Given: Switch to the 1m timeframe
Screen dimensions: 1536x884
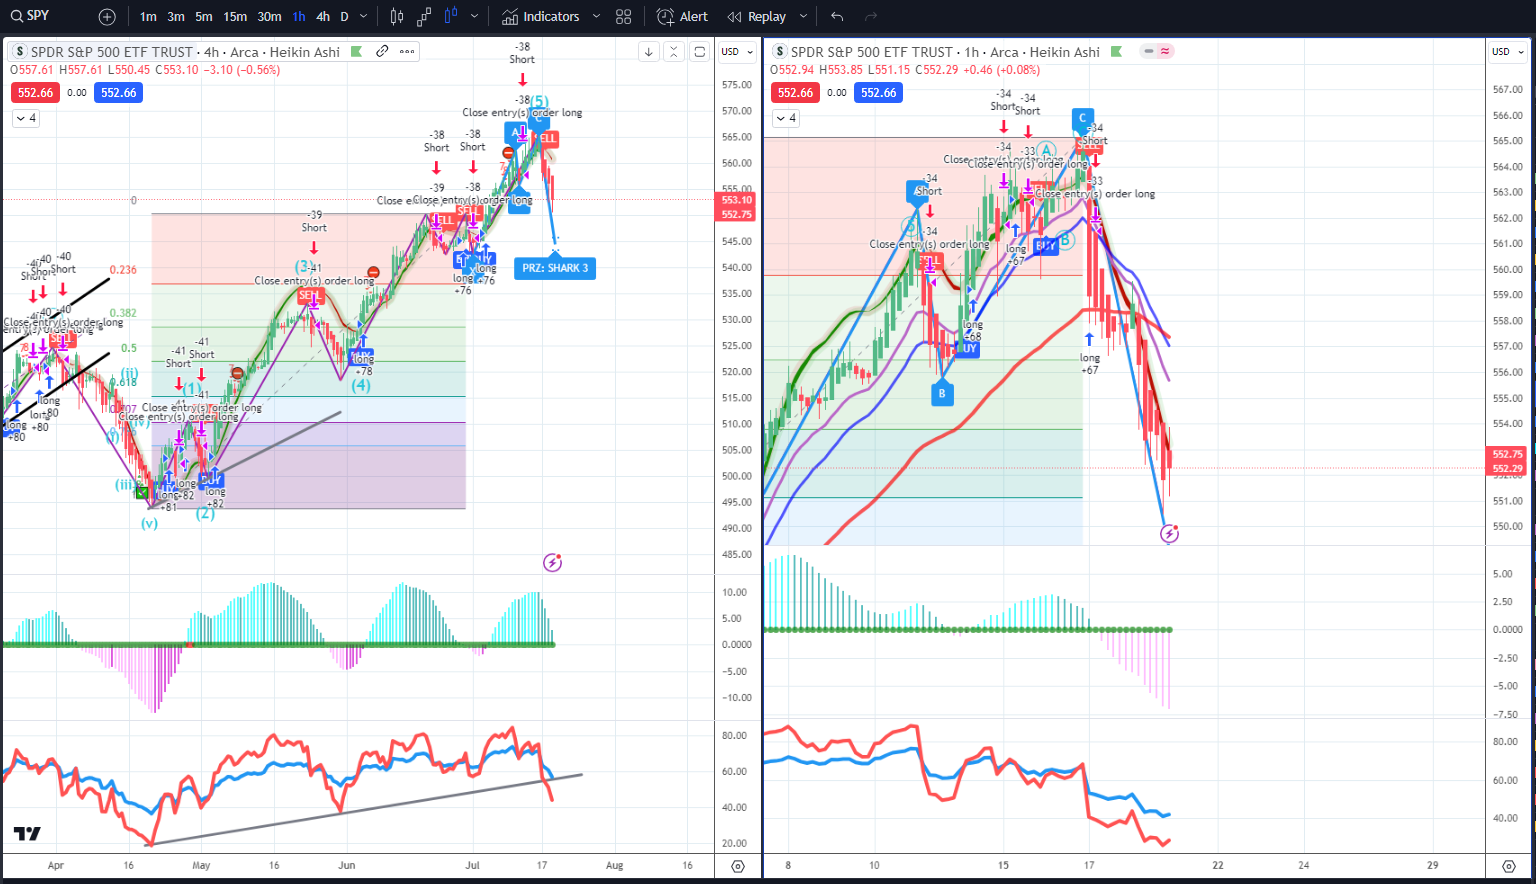Looking at the screenshot, I should (148, 17).
